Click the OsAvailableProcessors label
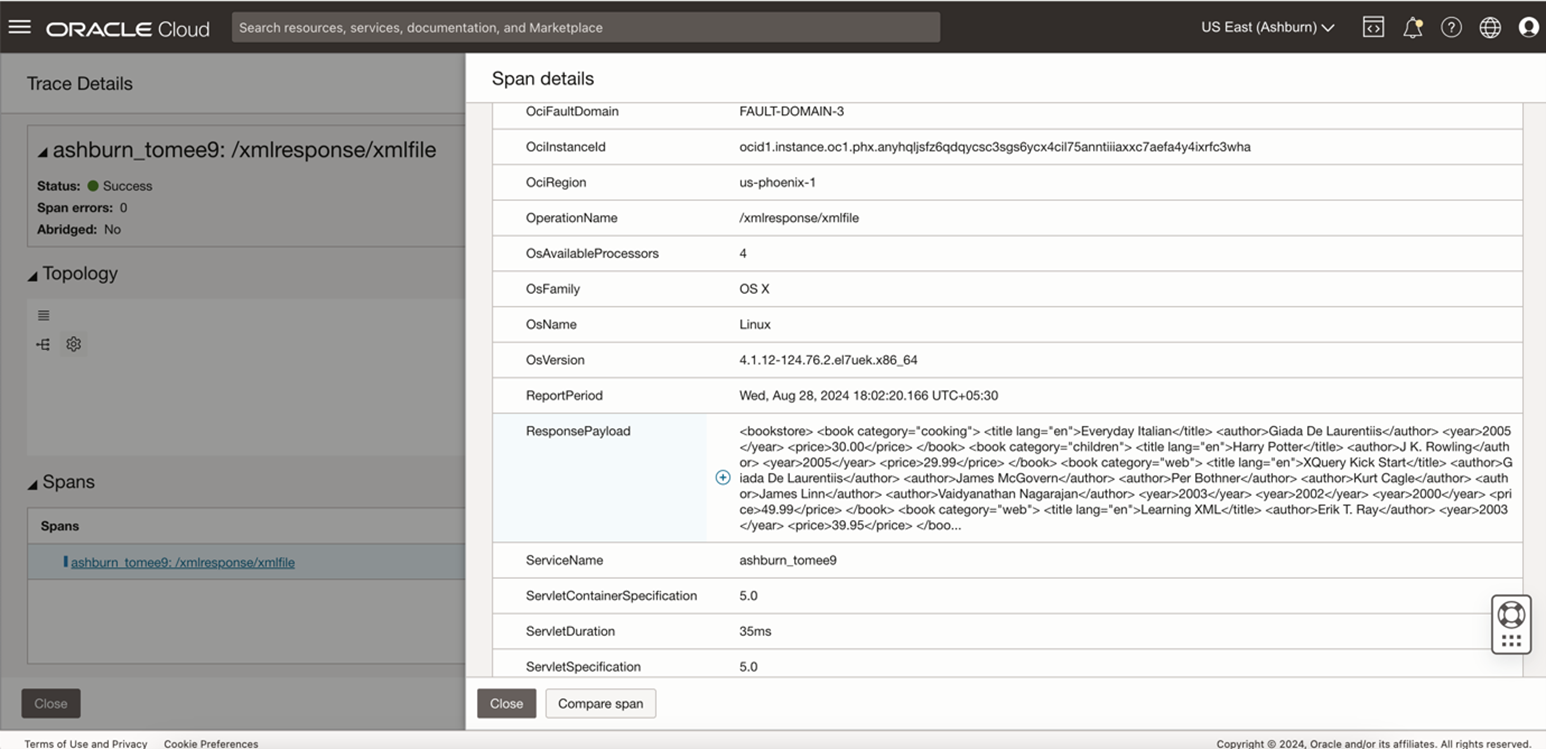Viewport: 1546px width, 749px height. pyautogui.click(x=592, y=253)
